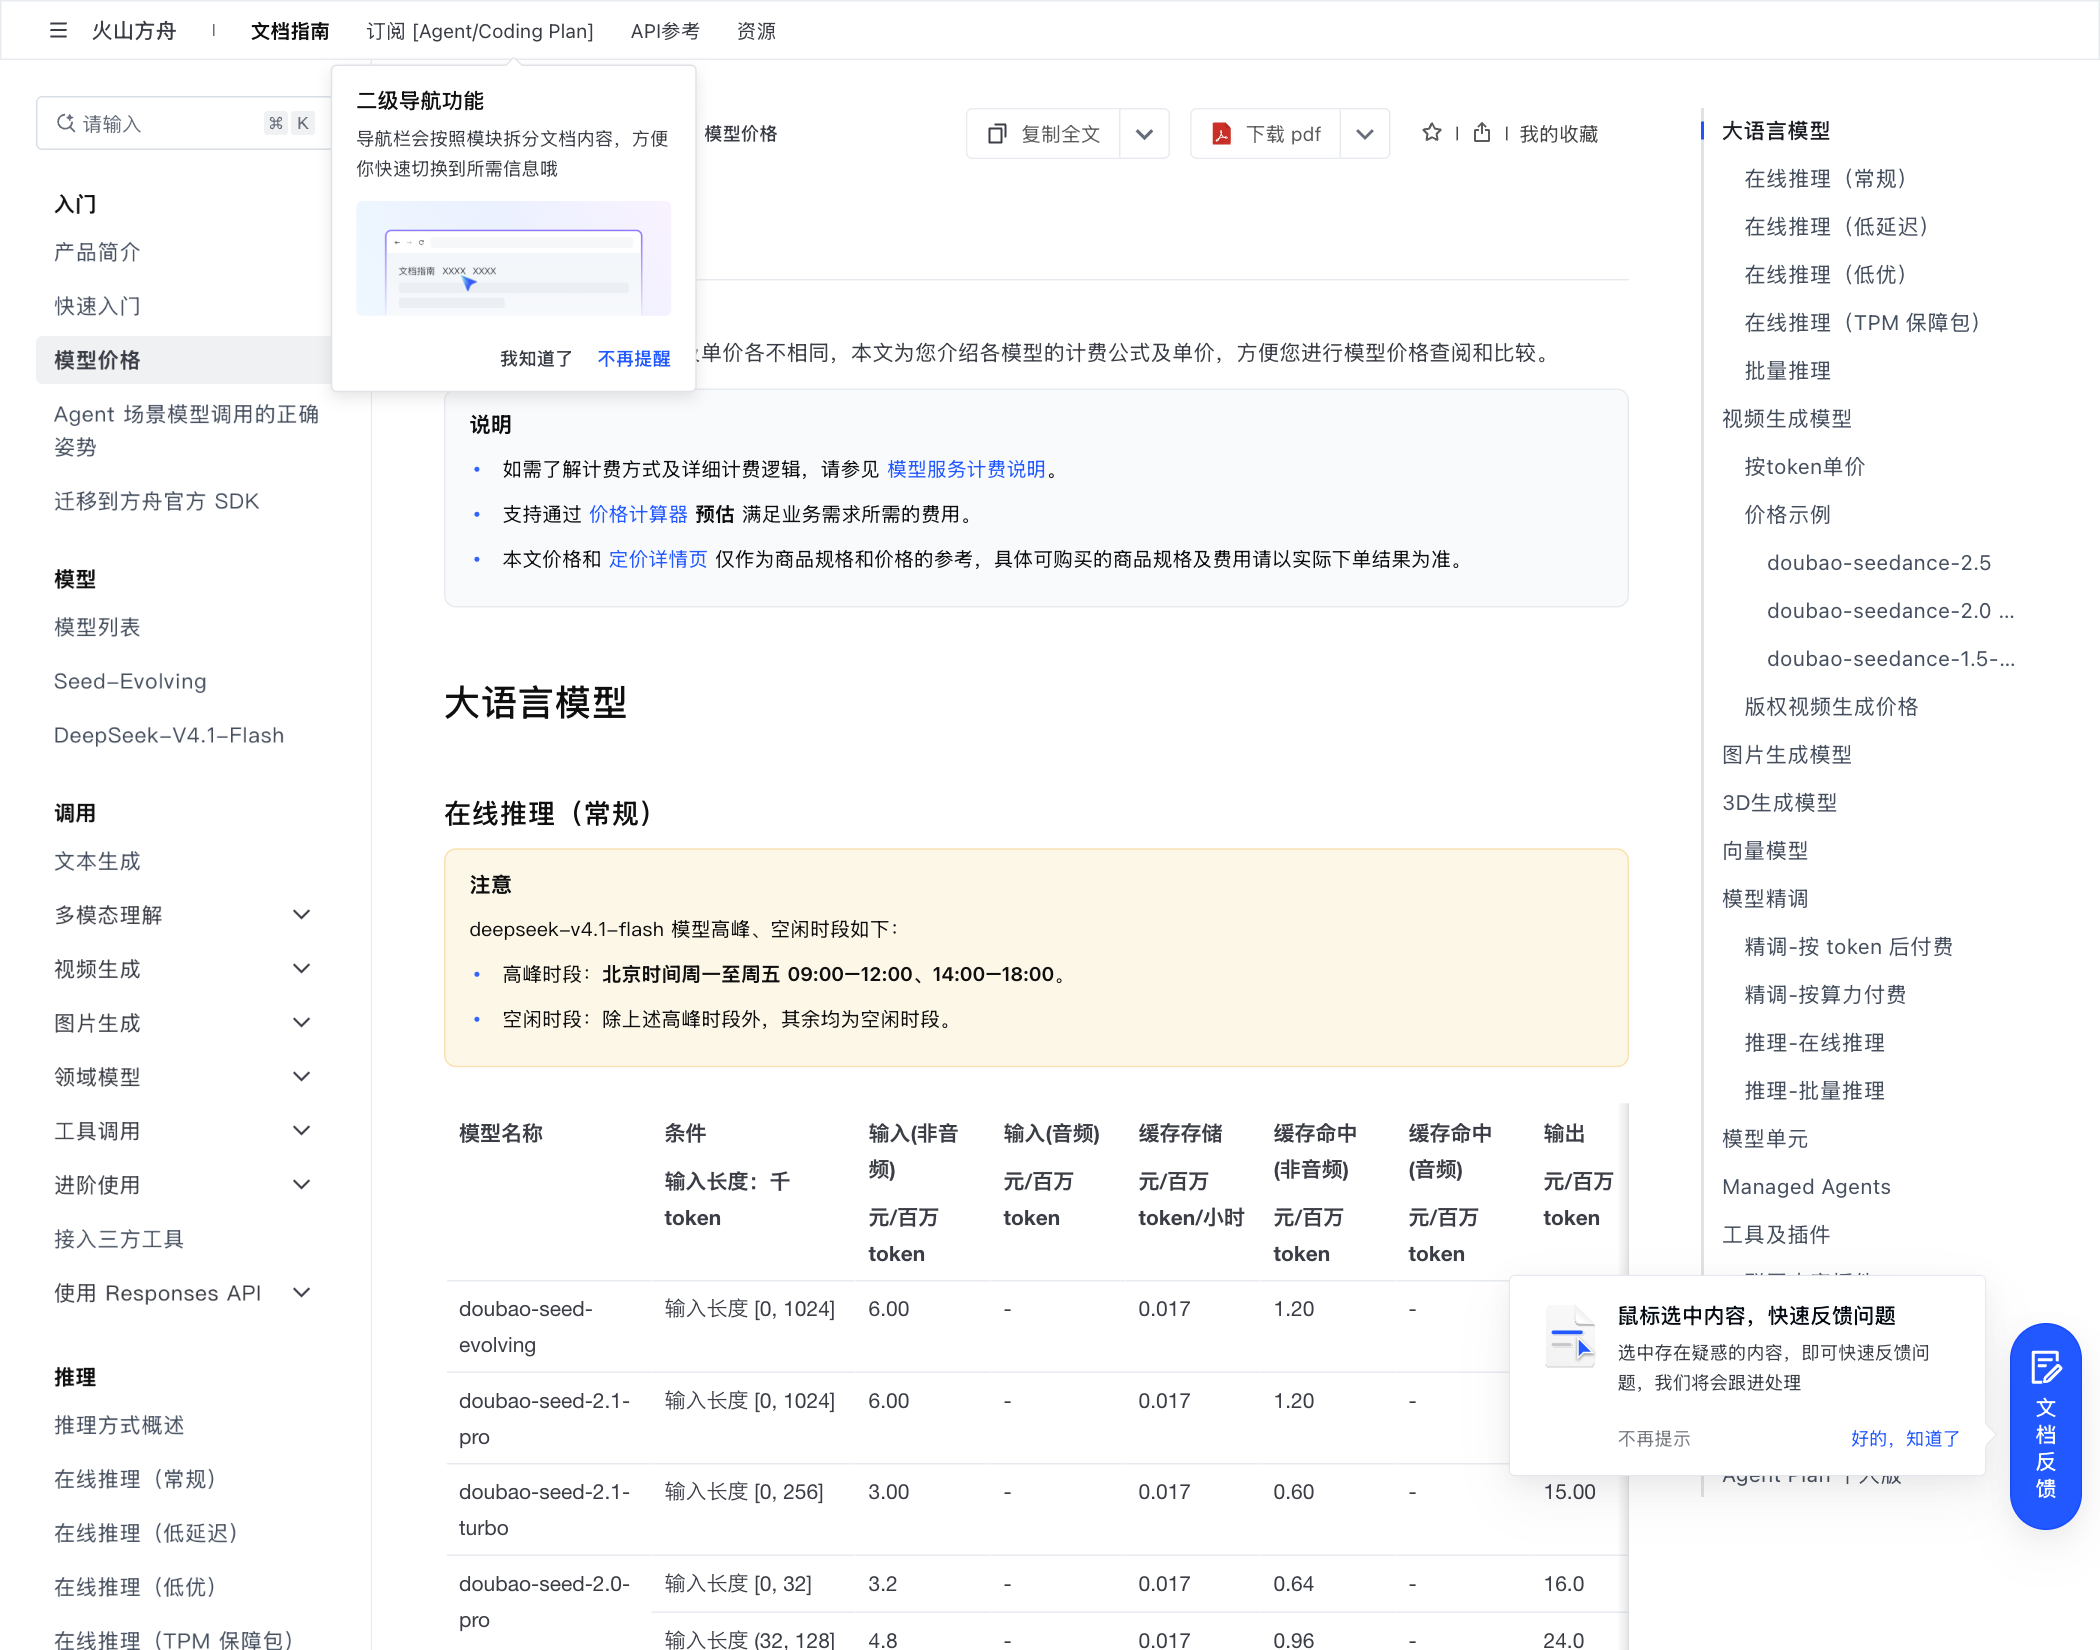2100x1650 pixels.
Task: Jump to doubao-seedance-2.5 in outline
Action: coord(1878,563)
